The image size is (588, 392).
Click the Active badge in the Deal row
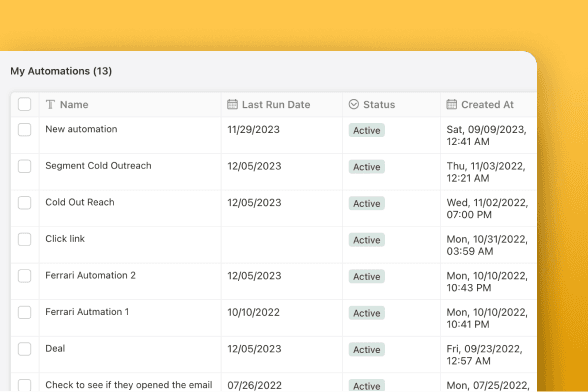[x=367, y=349]
